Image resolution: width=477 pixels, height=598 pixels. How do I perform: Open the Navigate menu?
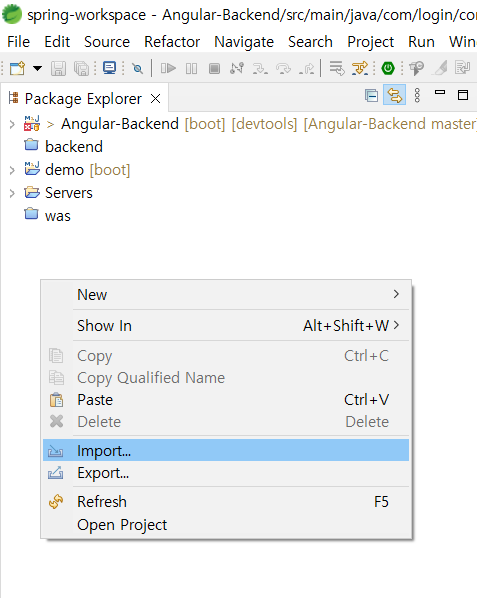[244, 42]
